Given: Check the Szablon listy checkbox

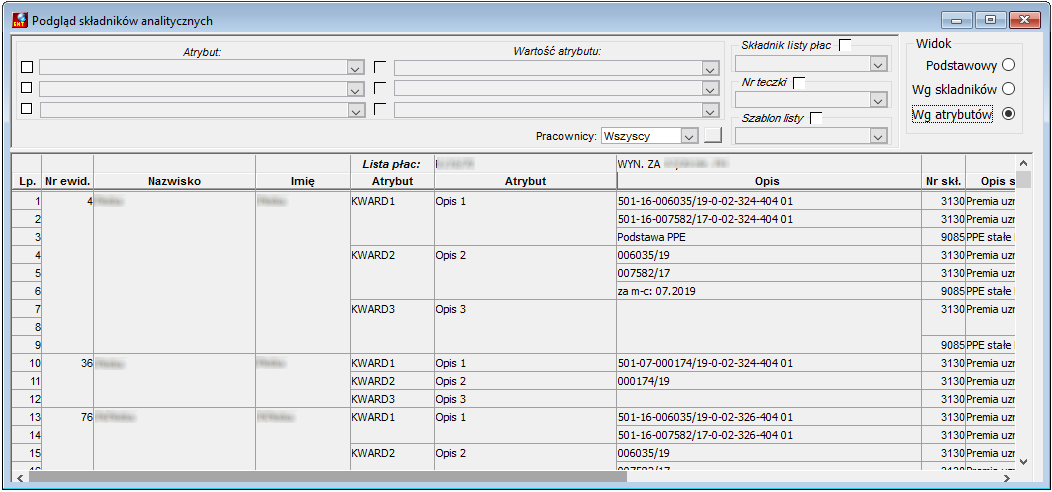Looking at the screenshot, I should 816,118.
